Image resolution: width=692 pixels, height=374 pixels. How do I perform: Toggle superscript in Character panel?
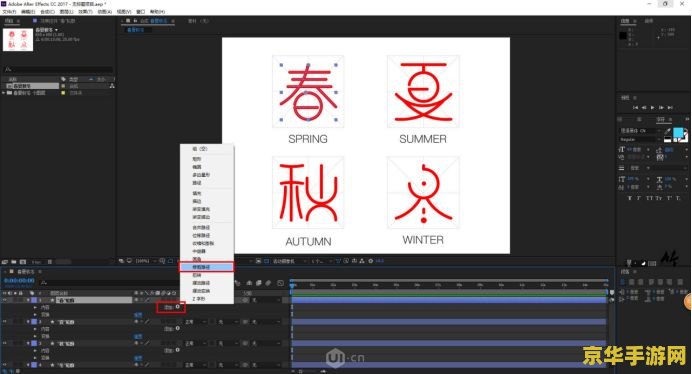click(x=668, y=198)
